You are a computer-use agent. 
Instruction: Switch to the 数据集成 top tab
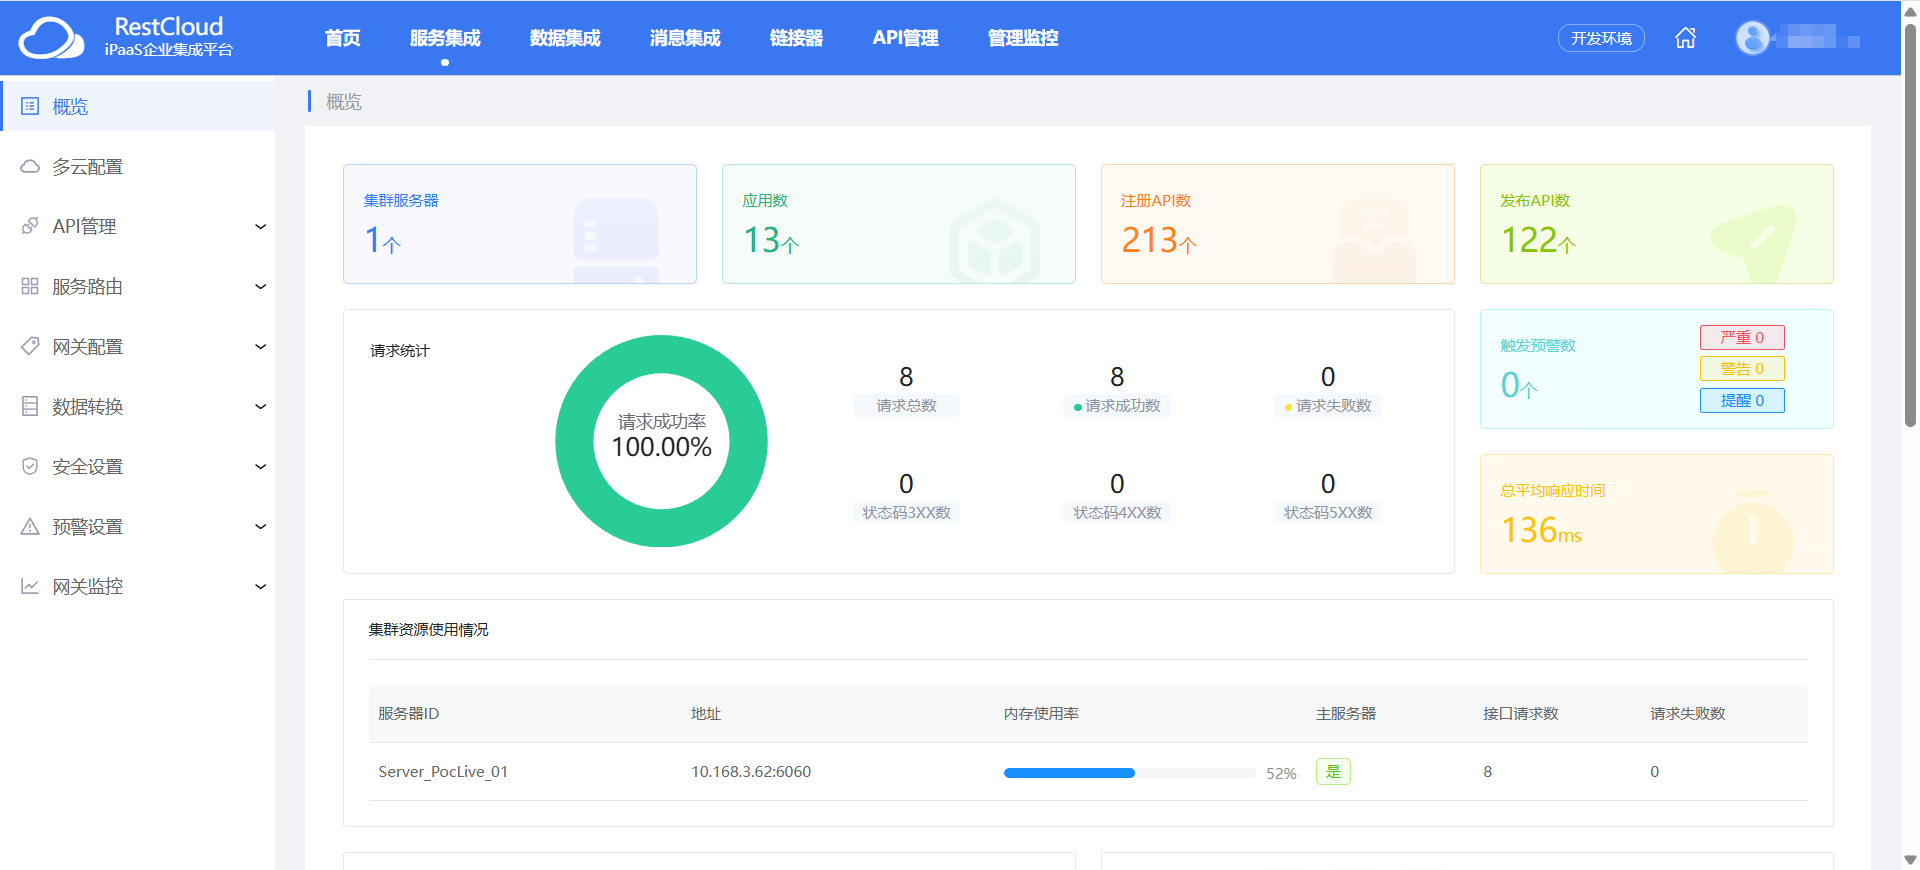click(x=565, y=38)
